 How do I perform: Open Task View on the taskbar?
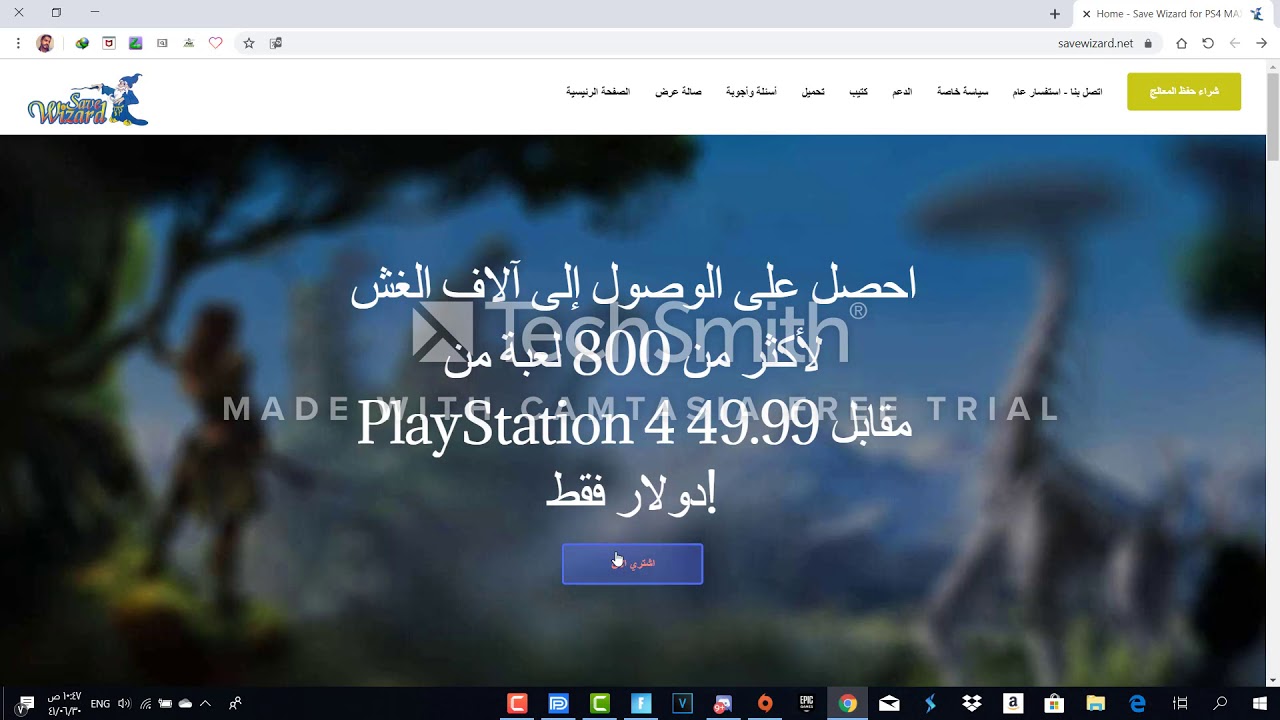1180,704
